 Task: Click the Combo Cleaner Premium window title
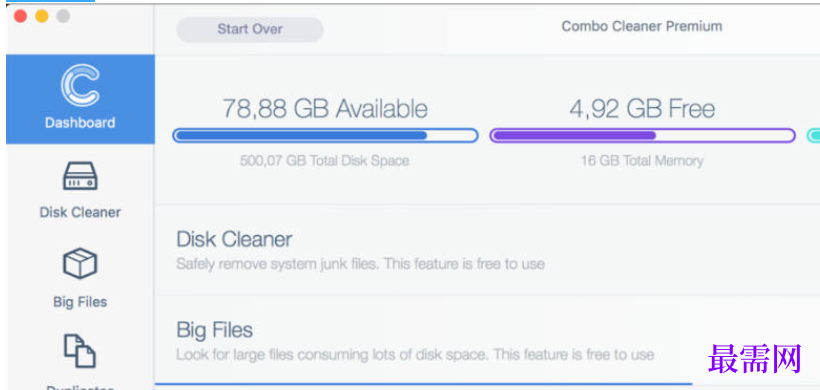642,26
